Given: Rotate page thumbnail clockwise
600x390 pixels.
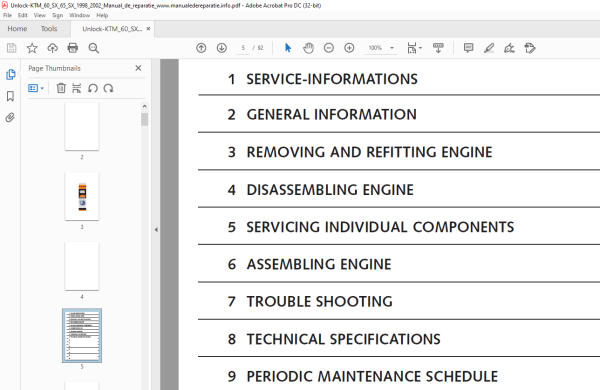Looking at the screenshot, I should (x=109, y=88).
